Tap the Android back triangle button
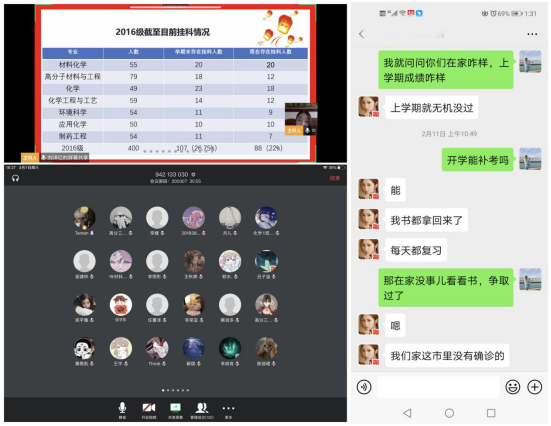551x426 pixels. point(407,413)
